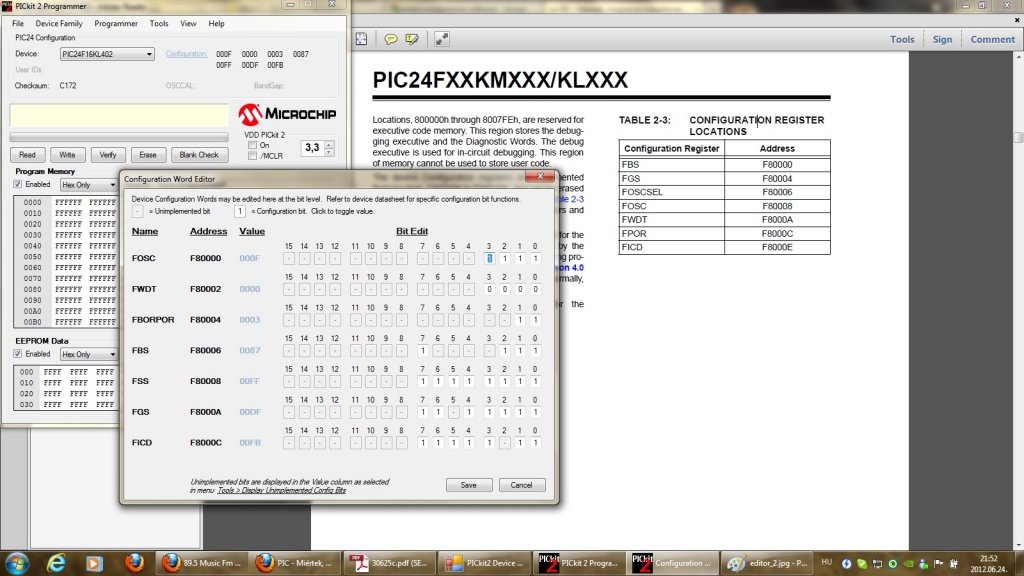This screenshot has width=1024, height=576.
Task: Click the taskbar clock showing 21:52
Action: [989, 564]
